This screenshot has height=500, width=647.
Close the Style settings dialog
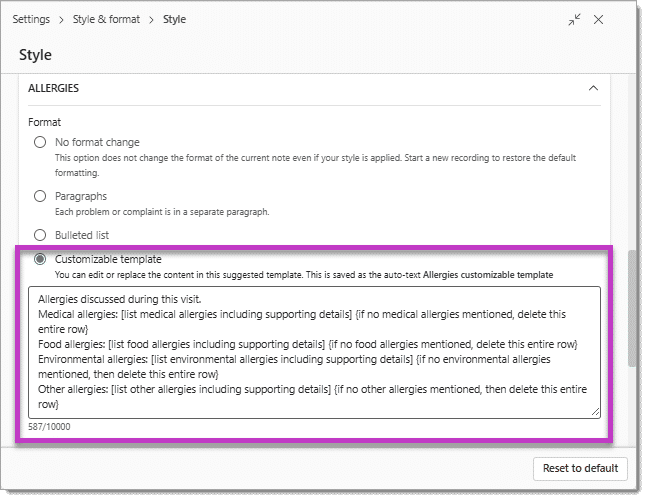coord(599,19)
